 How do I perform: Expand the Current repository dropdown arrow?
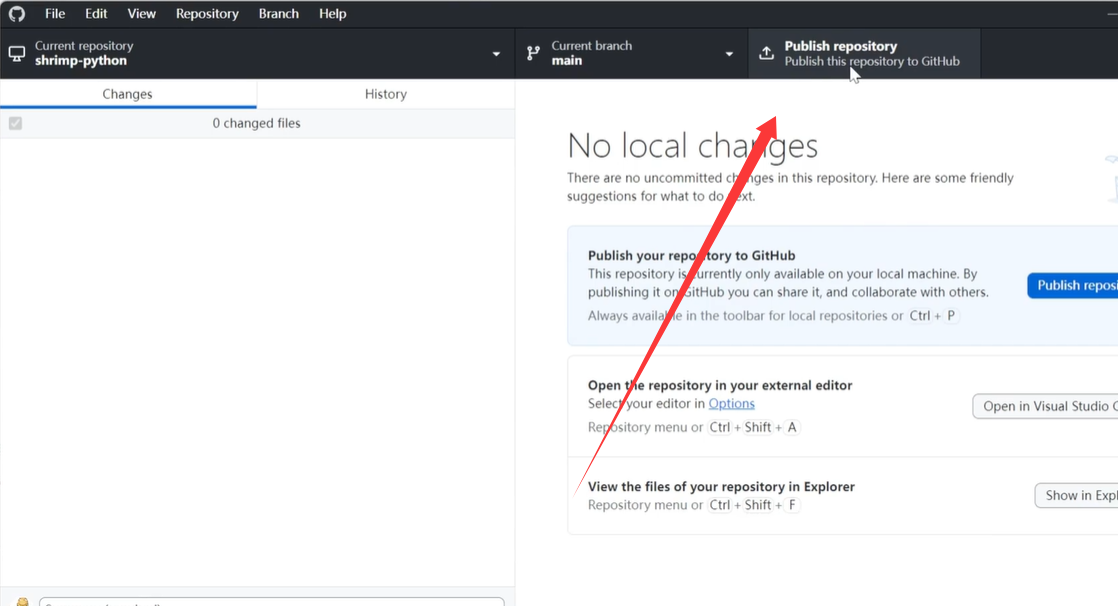pos(496,54)
